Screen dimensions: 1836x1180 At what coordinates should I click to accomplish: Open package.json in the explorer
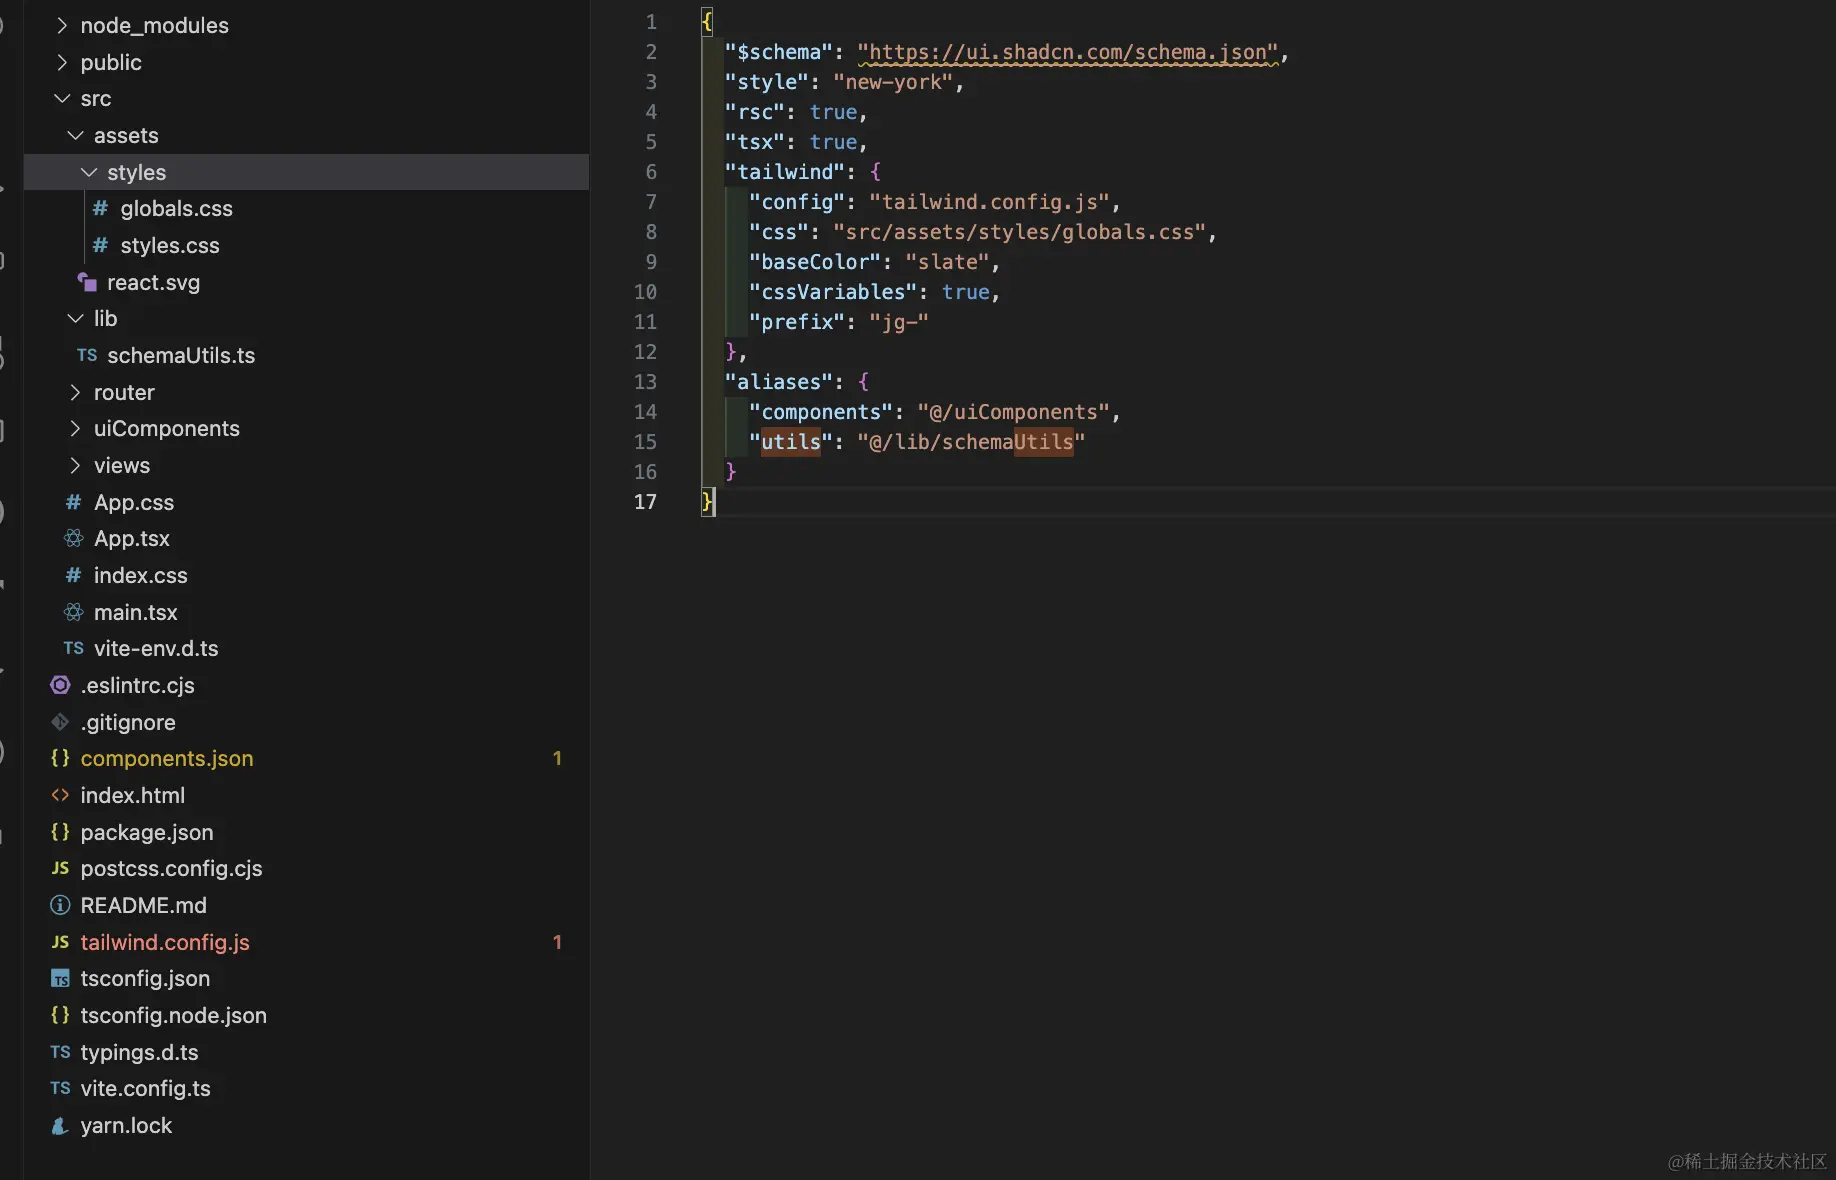[147, 832]
